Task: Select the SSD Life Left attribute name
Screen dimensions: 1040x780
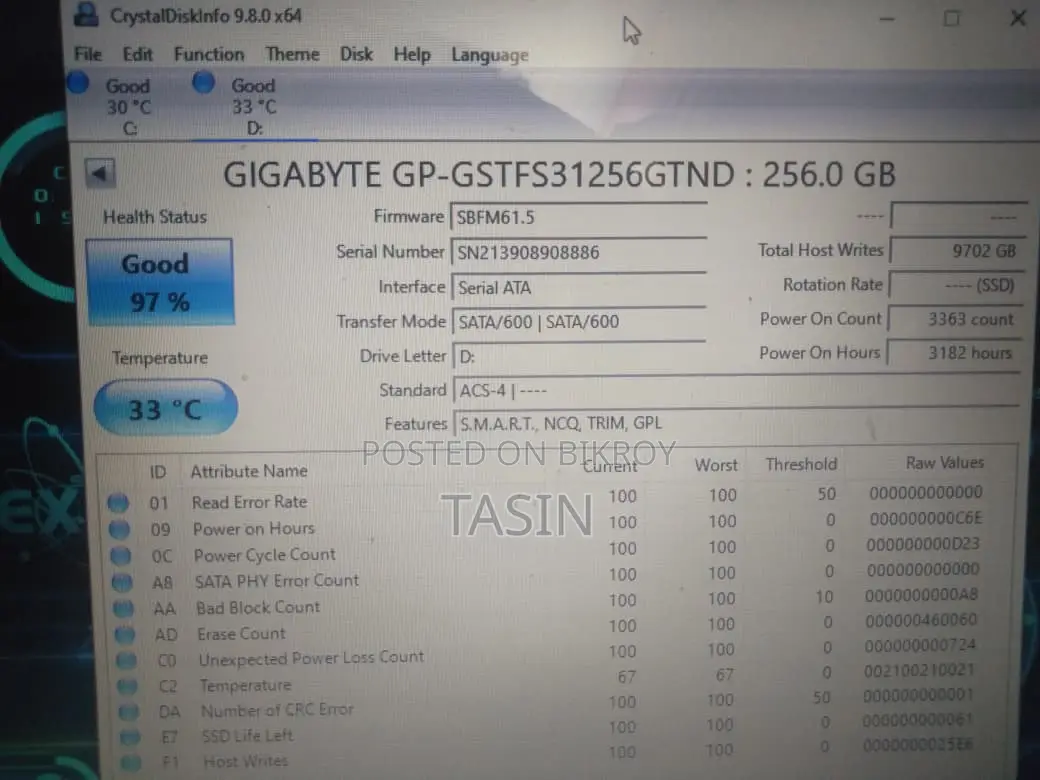Action: click(247, 736)
